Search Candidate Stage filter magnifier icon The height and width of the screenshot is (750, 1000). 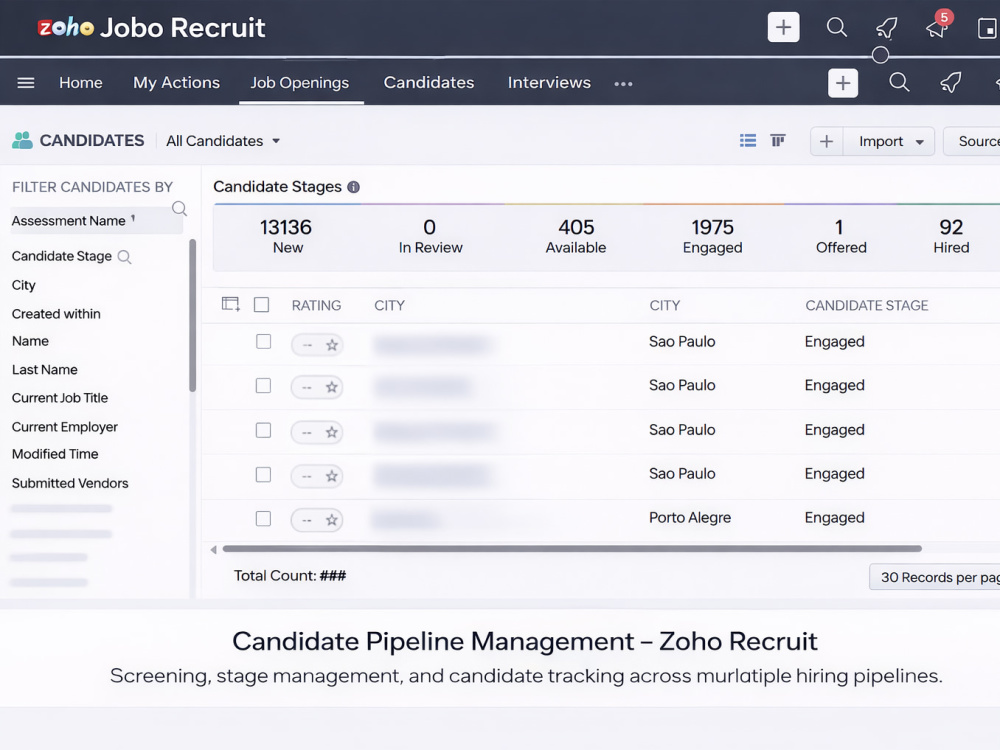(x=124, y=257)
